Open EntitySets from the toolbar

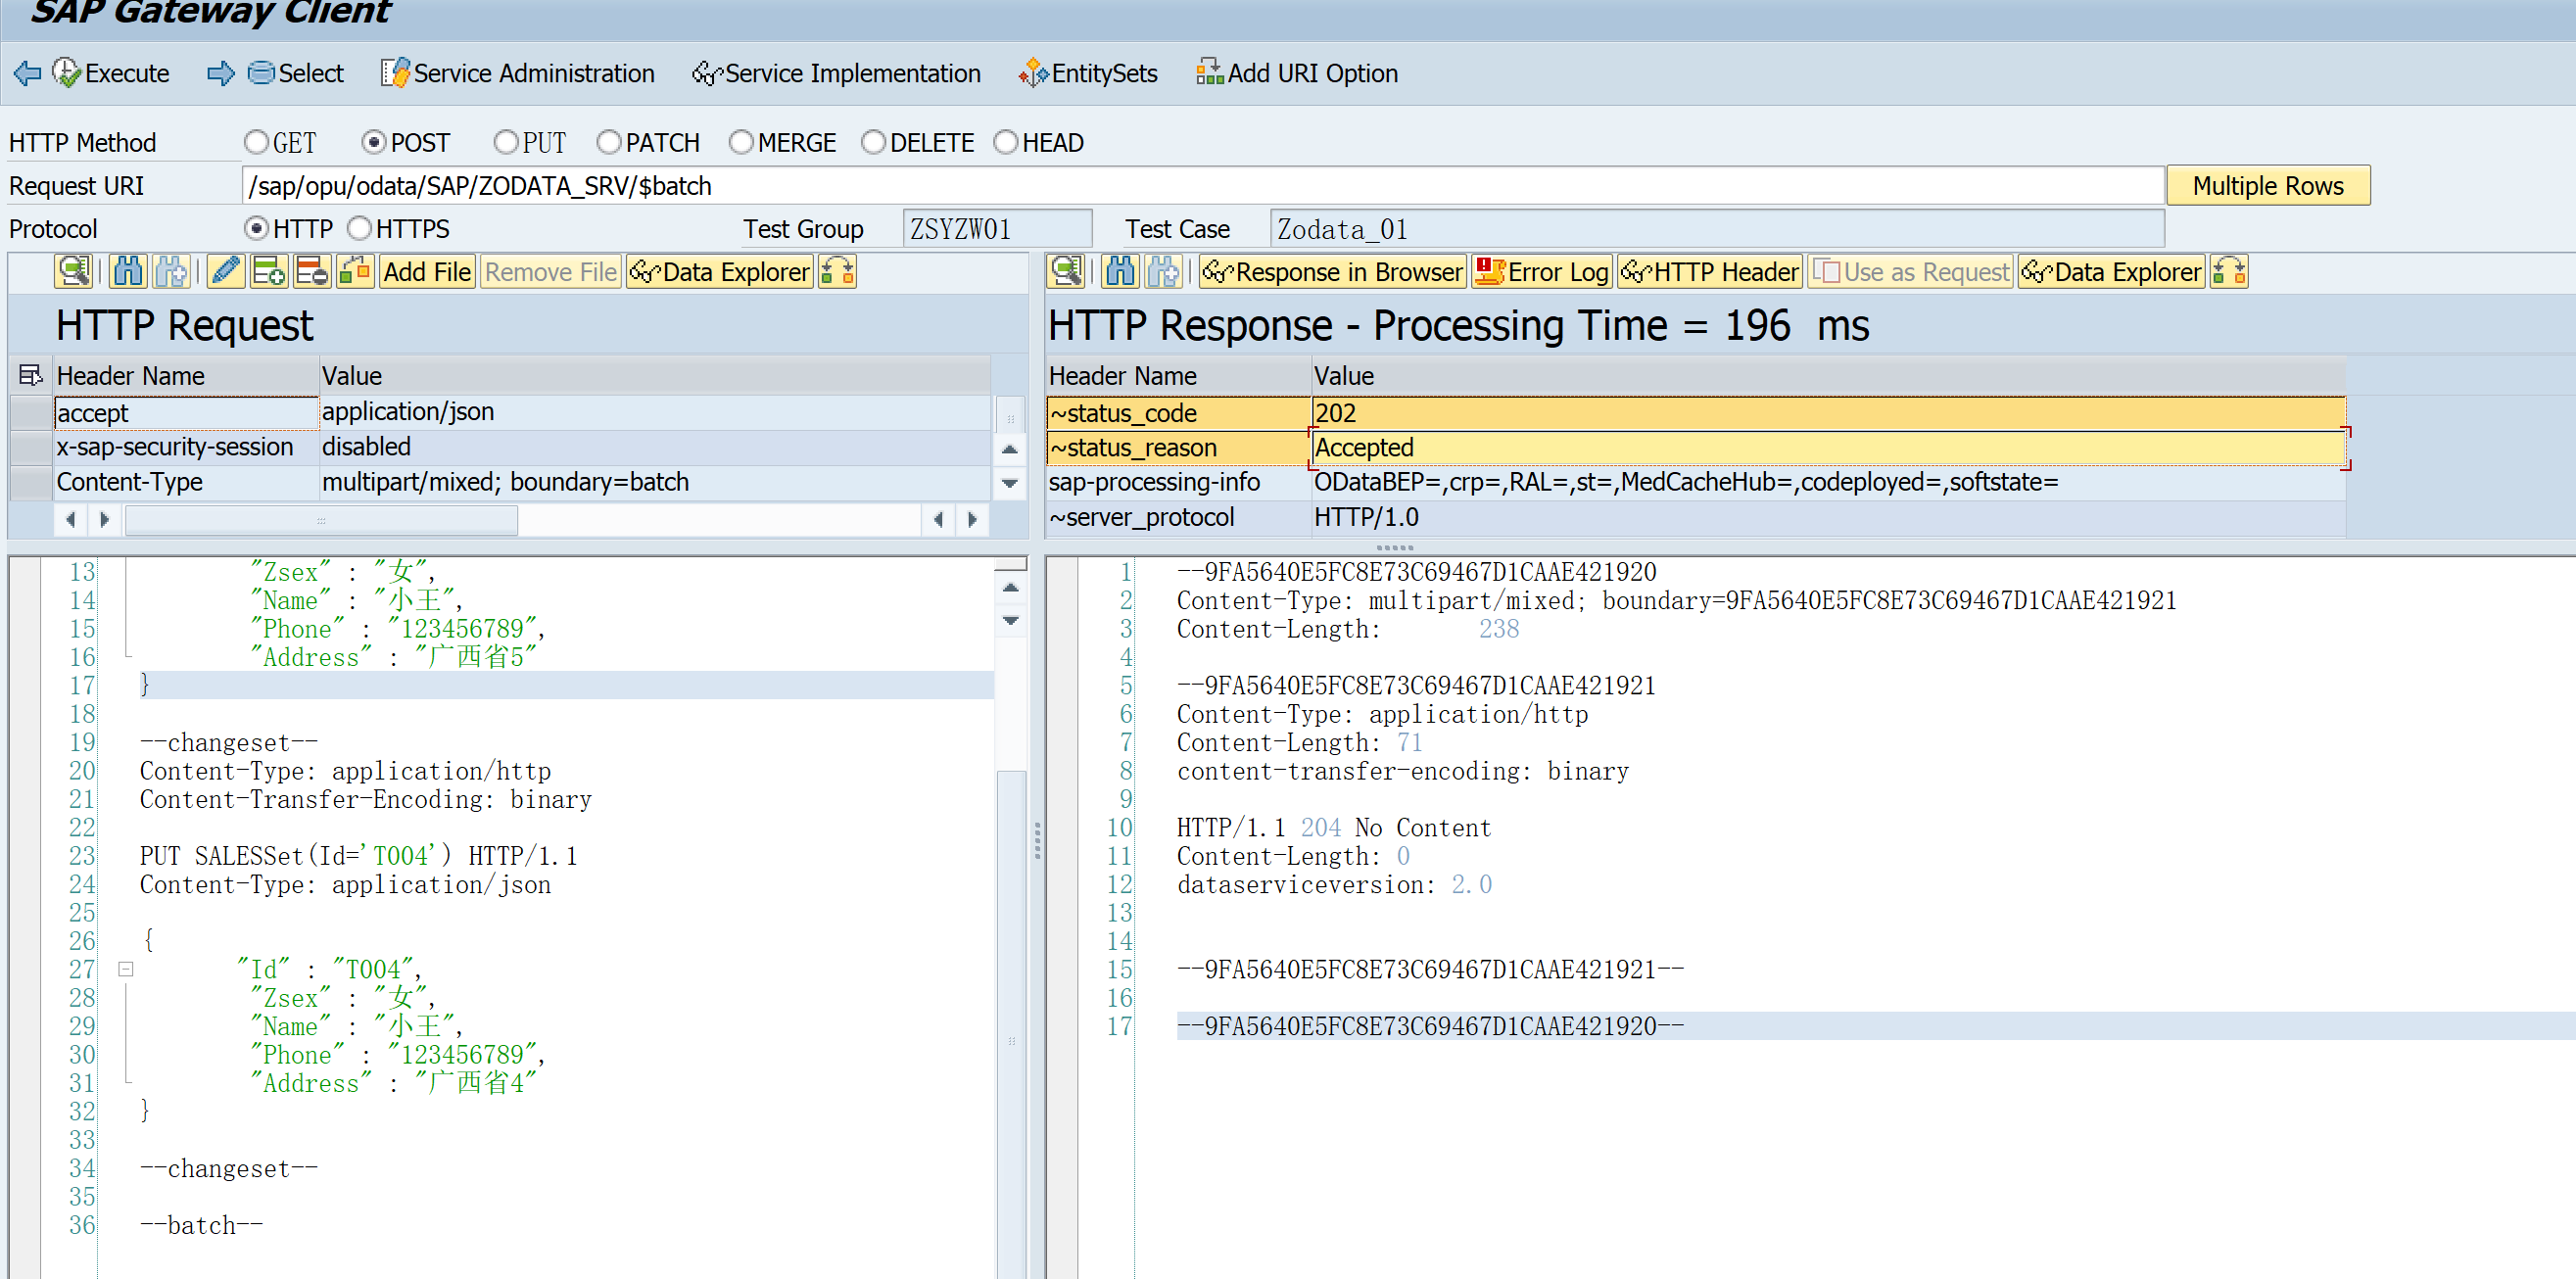1088,73
